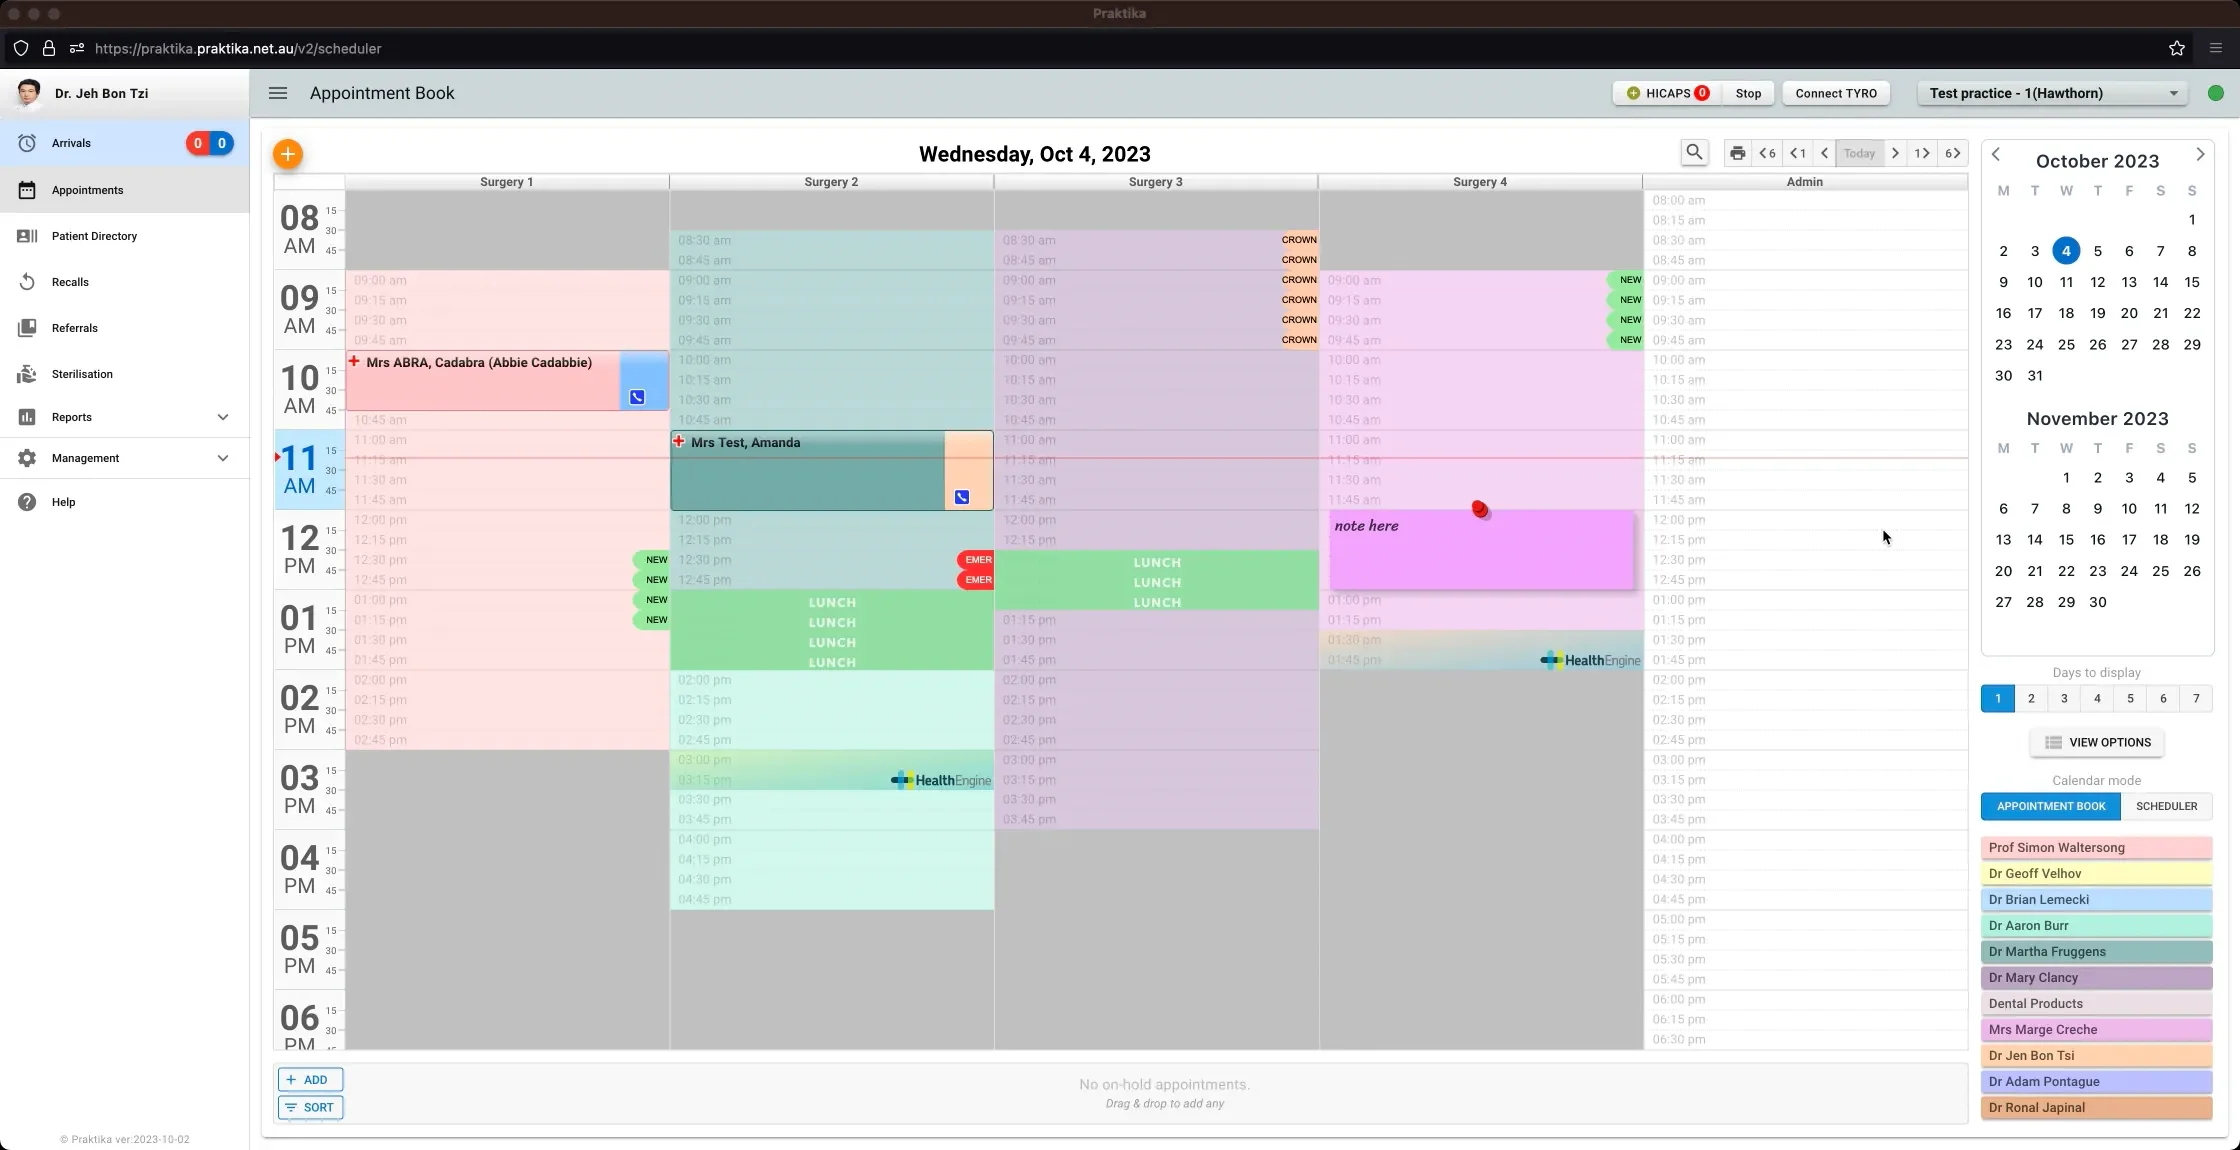This screenshot has height=1150, width=2240.
Task: Click the VIEW OPTIONS button
Action: tap(2097, 742)
